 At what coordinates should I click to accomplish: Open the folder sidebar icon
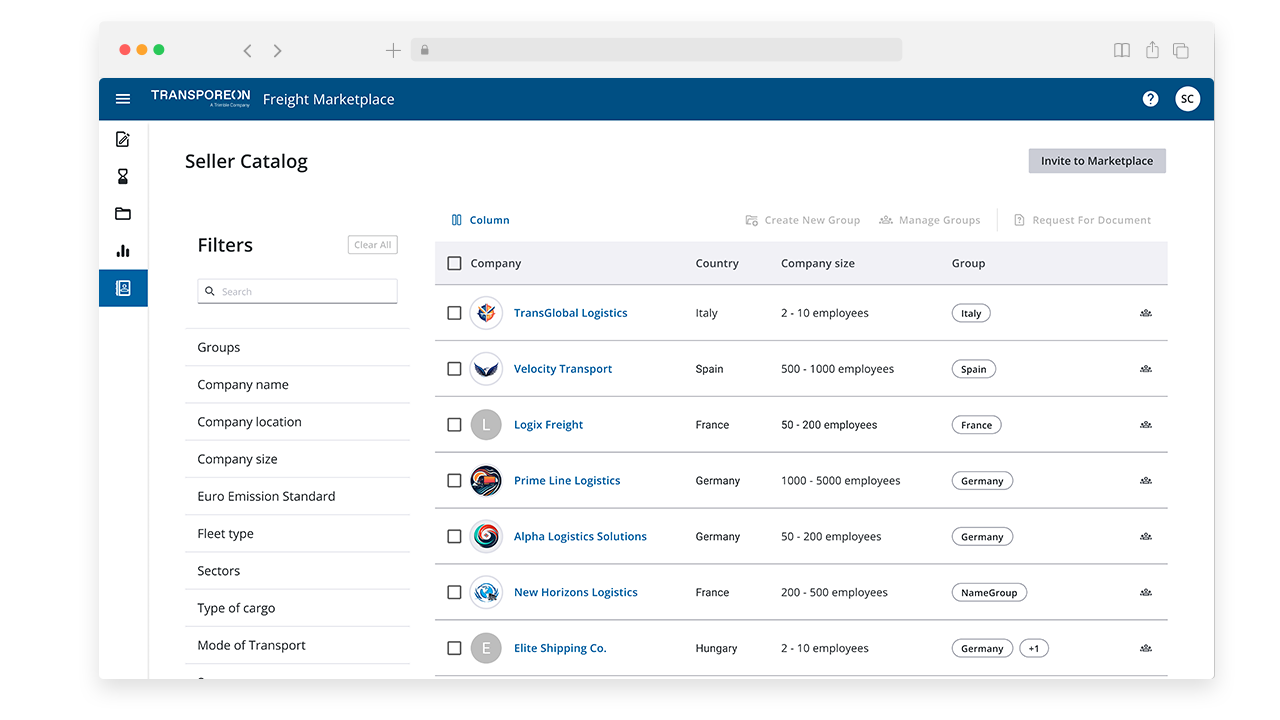(123, 214)
